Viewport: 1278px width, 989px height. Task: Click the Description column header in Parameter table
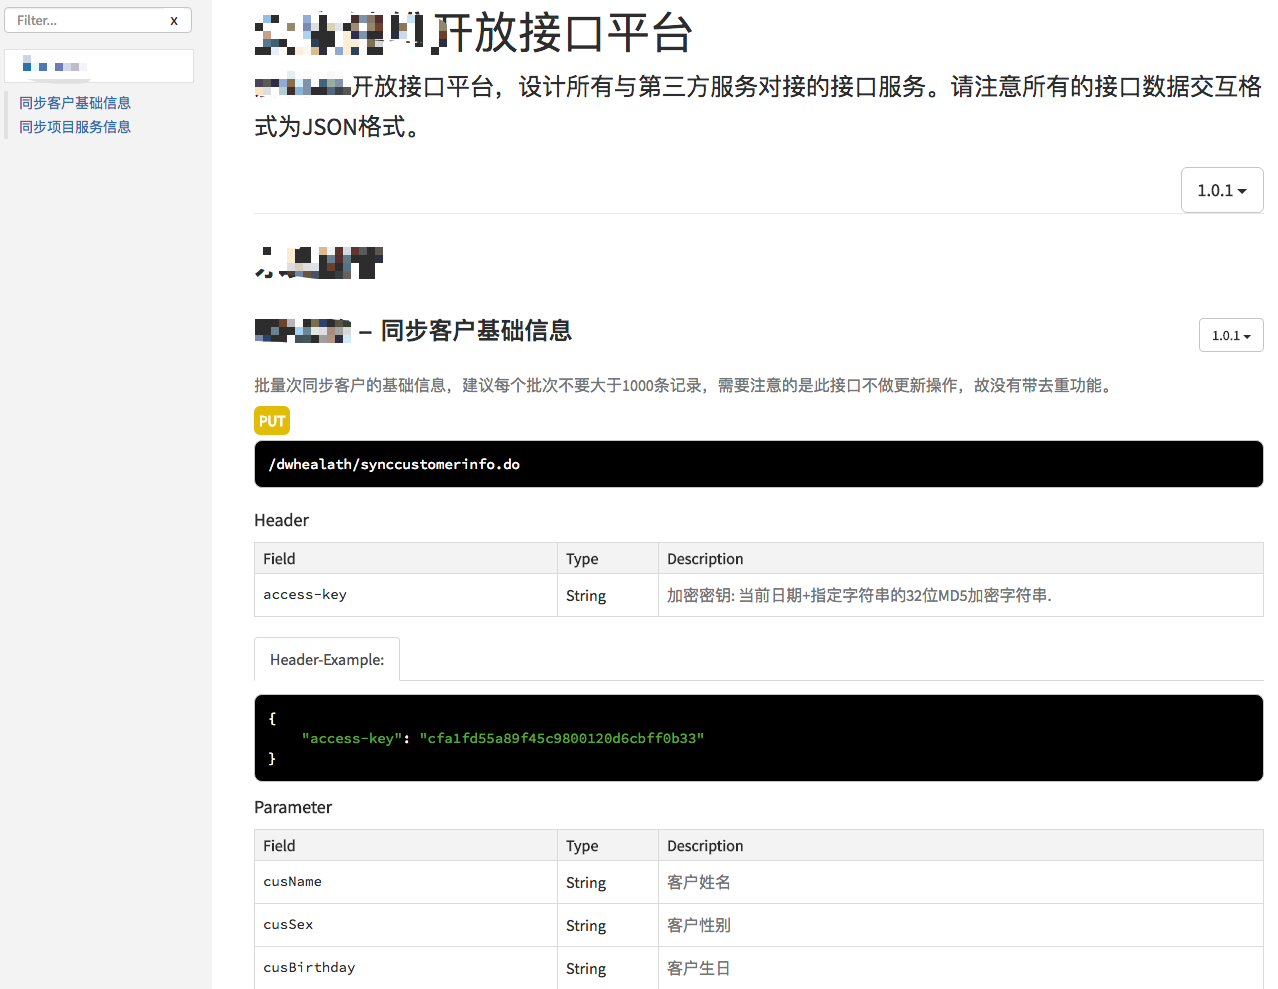(x=705, y=846)
